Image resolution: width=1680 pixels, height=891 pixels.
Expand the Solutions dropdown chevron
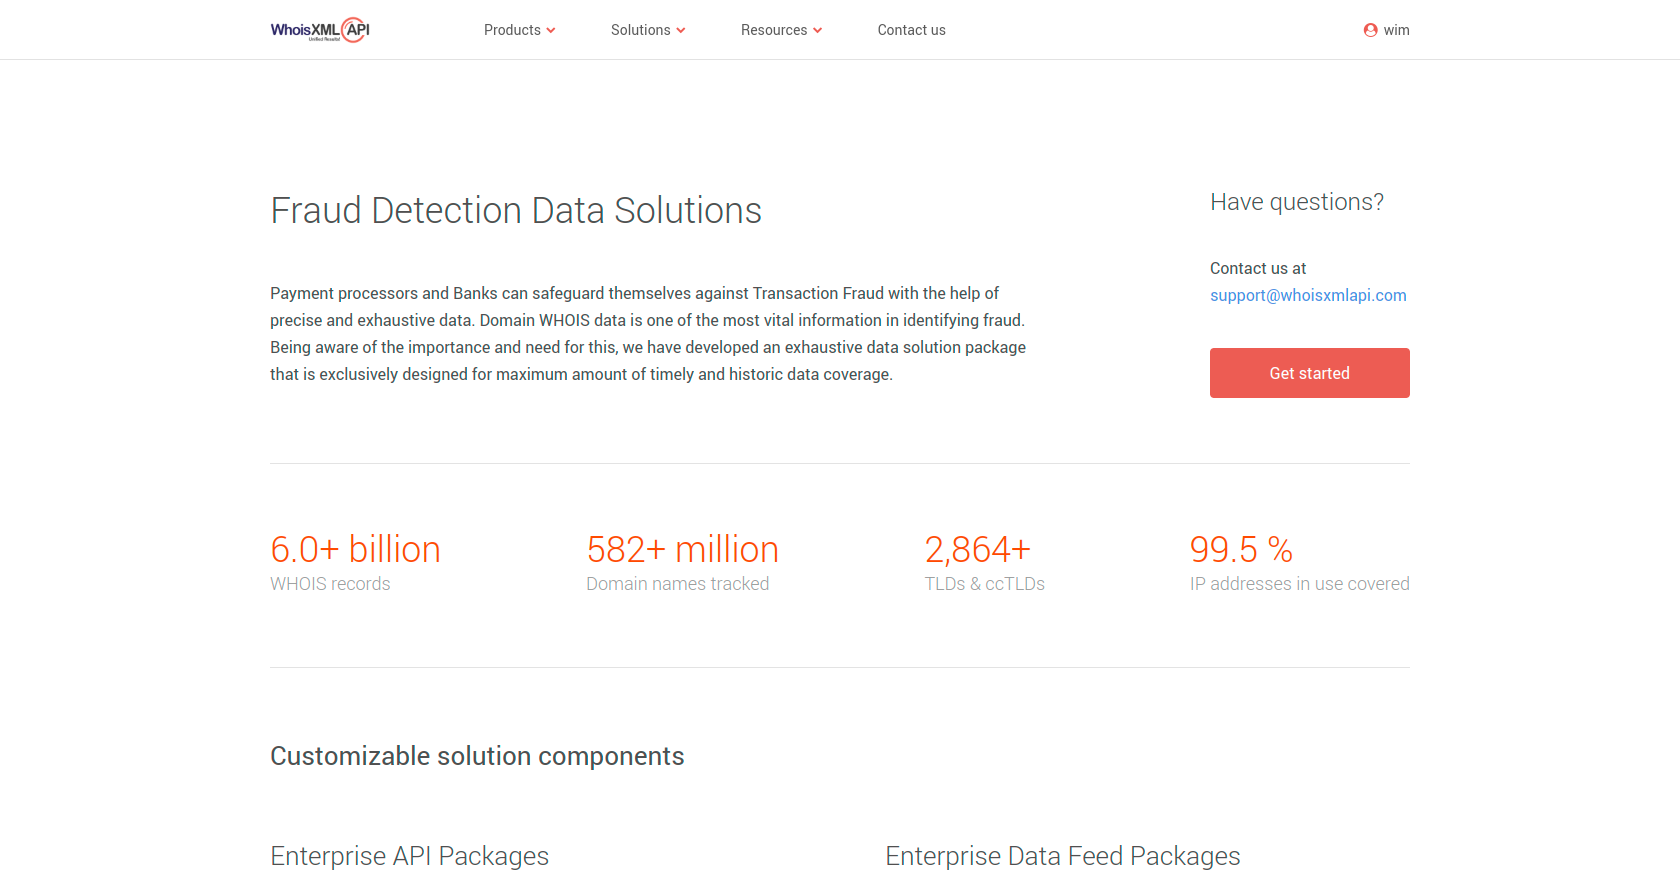coord(681,31)
